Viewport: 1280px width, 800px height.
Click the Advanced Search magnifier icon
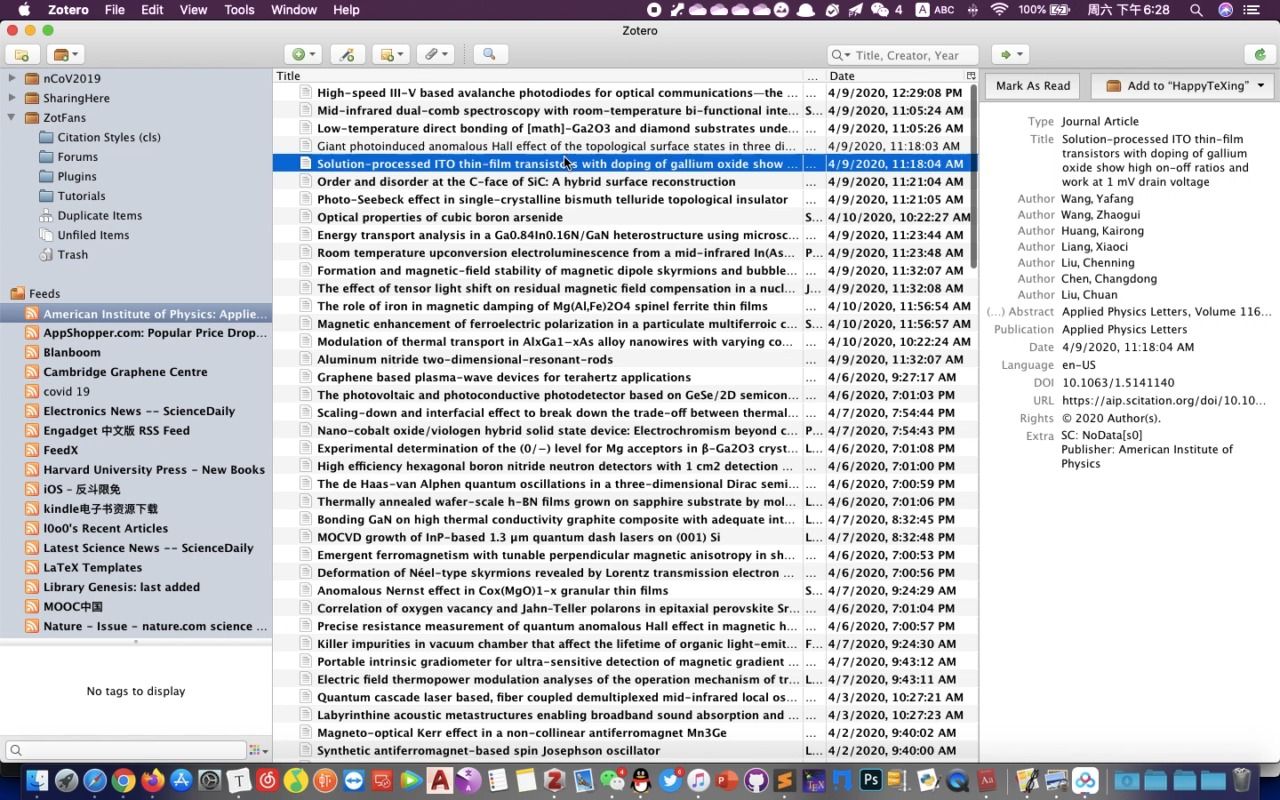pyautogui.click(x=488, y=55)
